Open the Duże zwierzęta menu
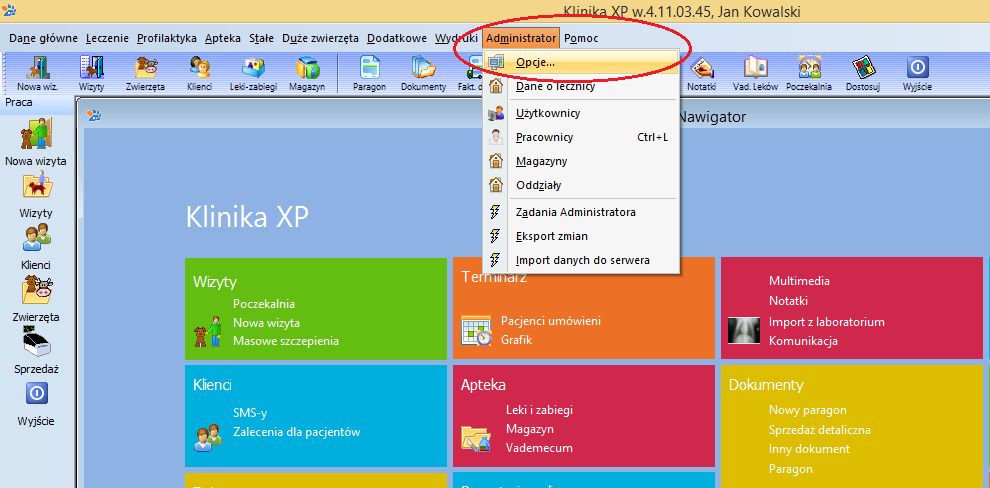The image size is (990, 488). point(321,39)
